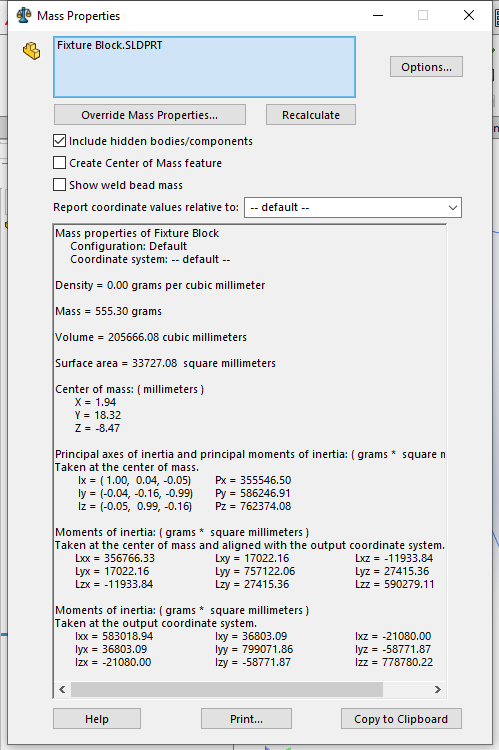
Task: Click Override Mass Properties... button
Action: (x=150, y=115)
